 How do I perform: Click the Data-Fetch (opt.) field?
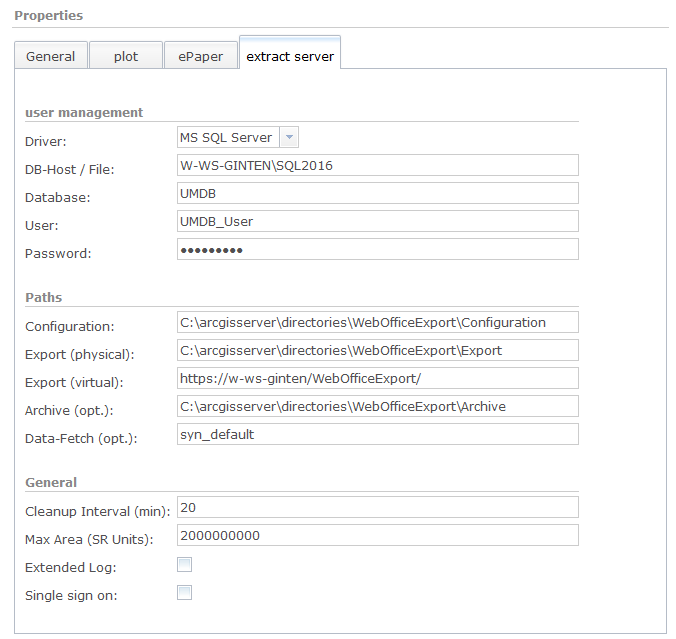(378, 434)
